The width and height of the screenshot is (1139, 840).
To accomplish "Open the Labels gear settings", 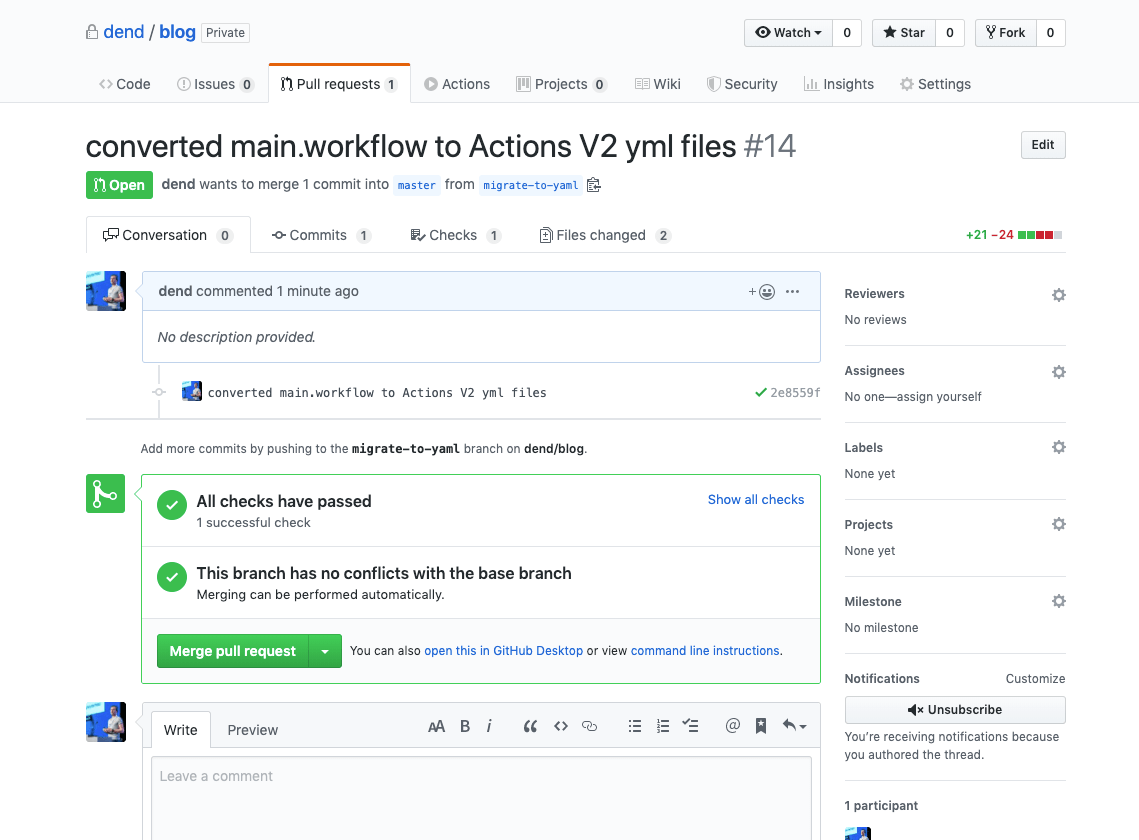I will (1058, 447).
